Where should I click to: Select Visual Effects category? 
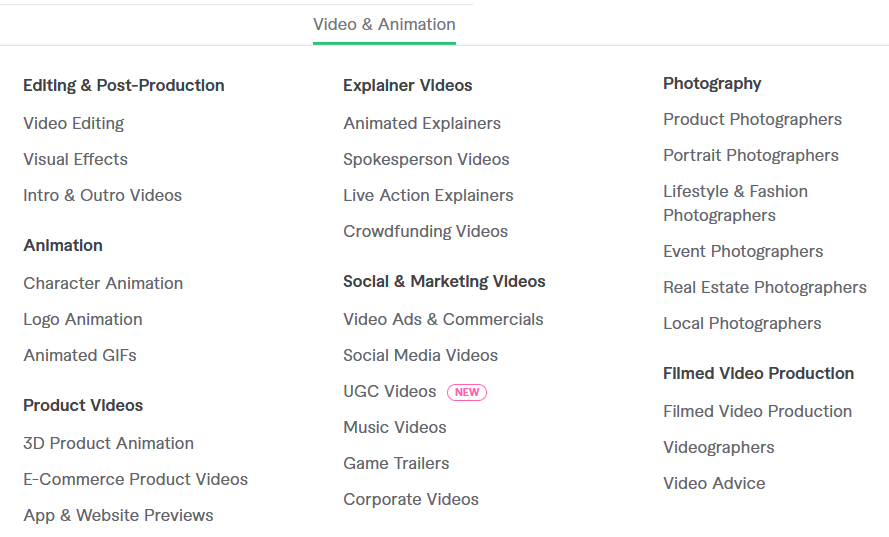tap(75, 159)
